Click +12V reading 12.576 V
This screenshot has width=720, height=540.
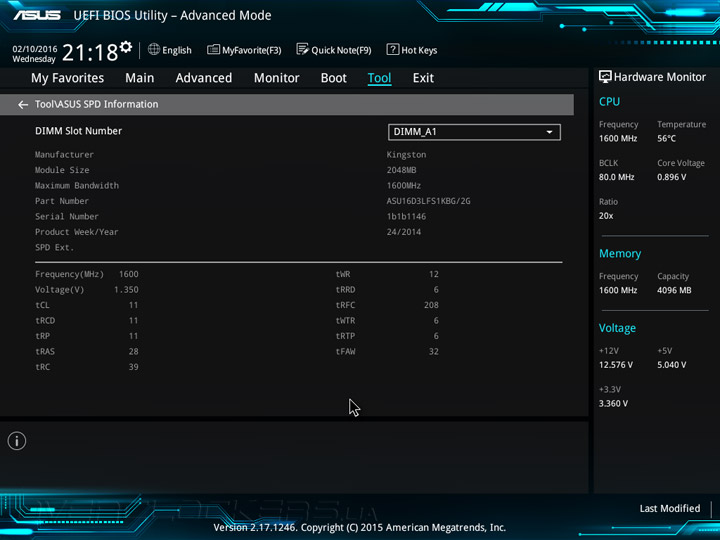[616, 365]
